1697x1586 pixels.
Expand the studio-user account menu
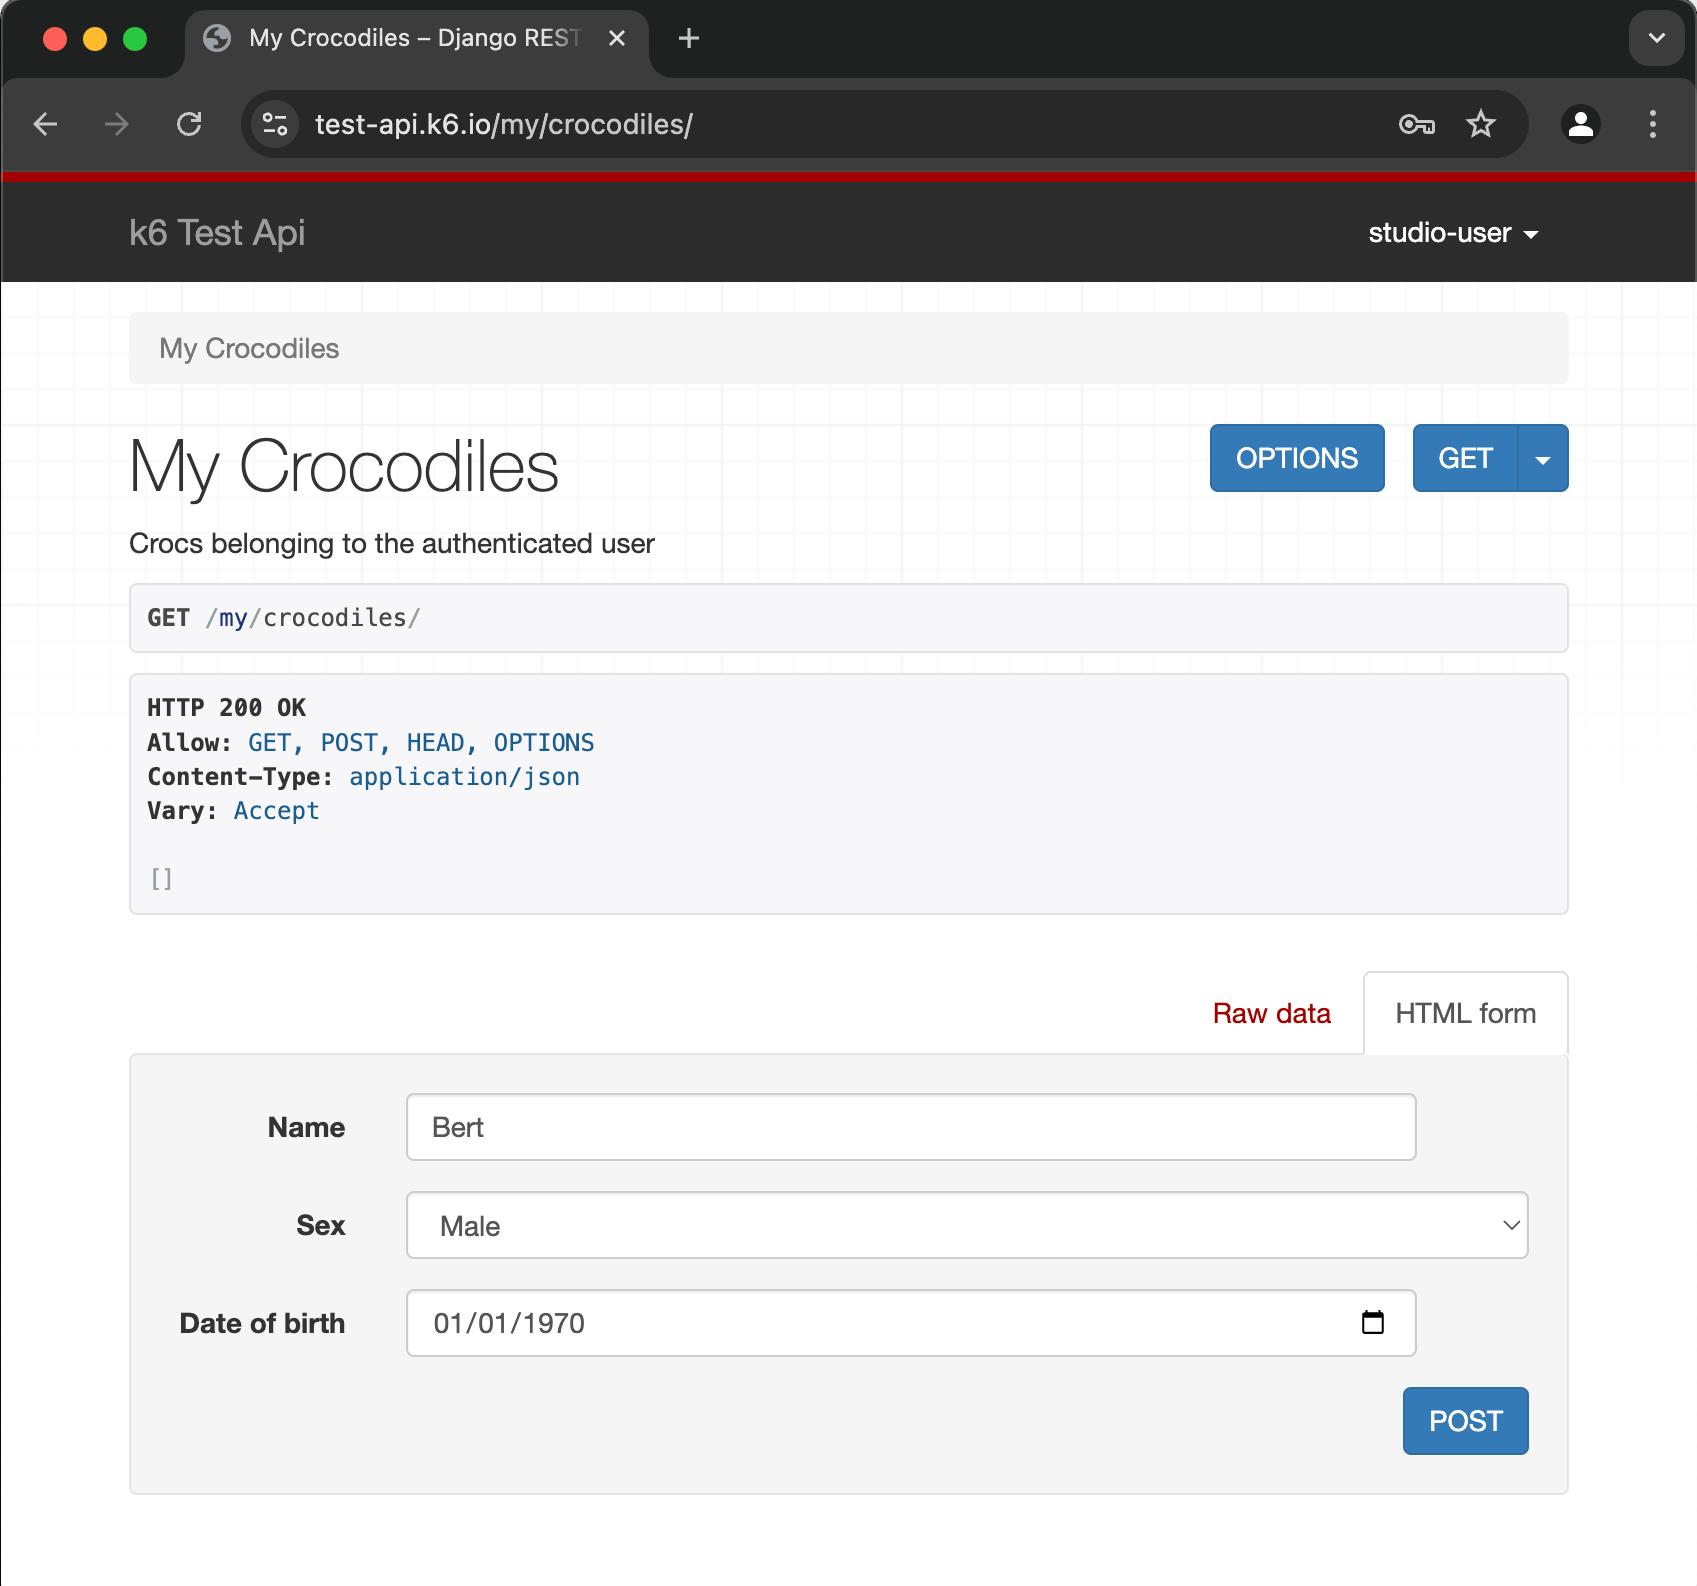(1452, 233)
